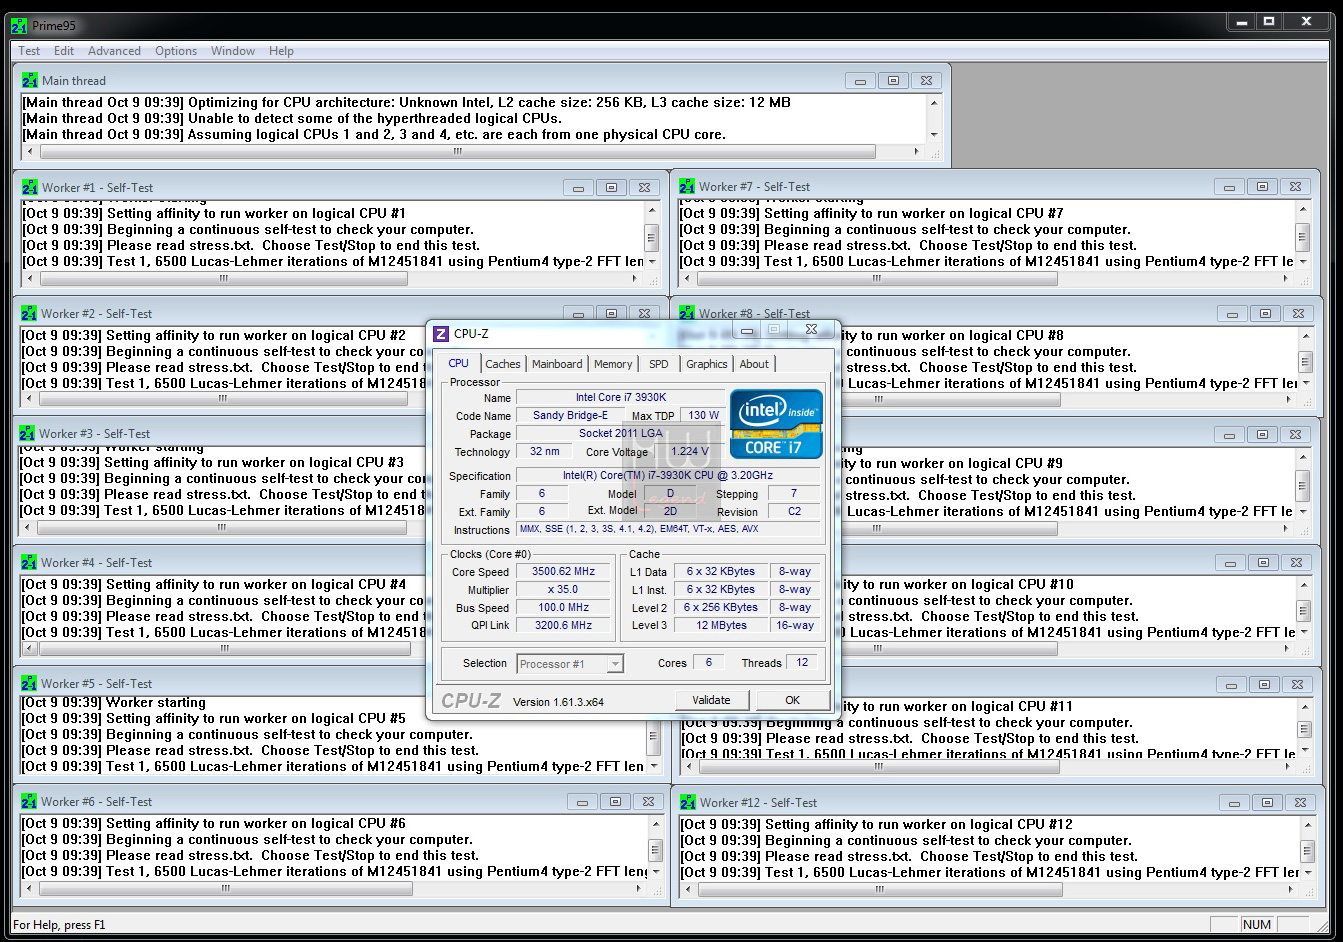The height and width of the screenshot is (942, 1343).
Task: Switch to the Mainboard tab in CPU-Z
Action: coord(557,364)
